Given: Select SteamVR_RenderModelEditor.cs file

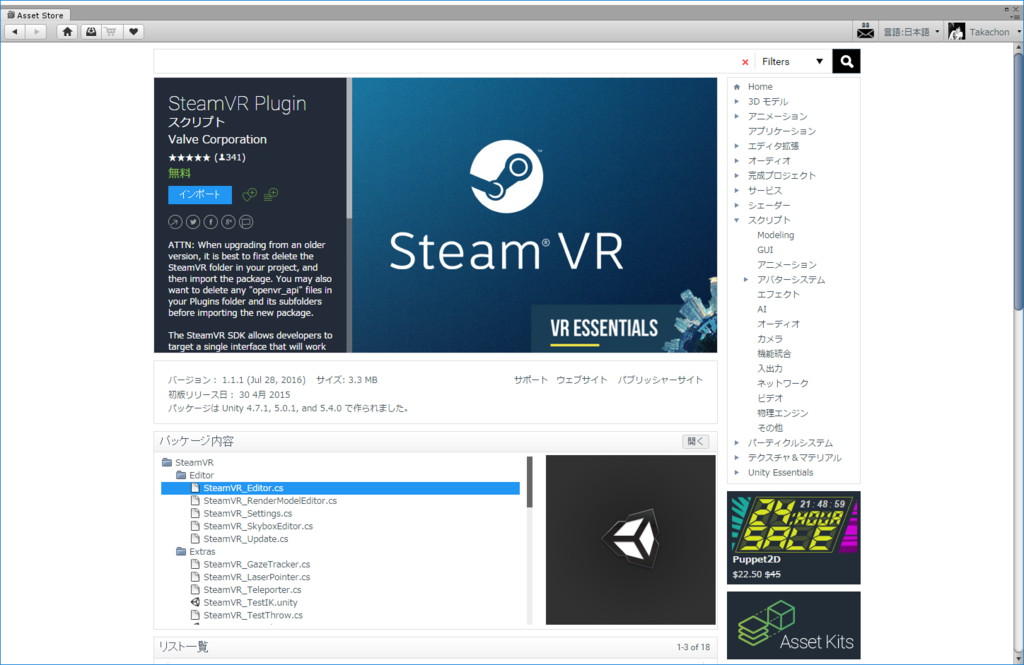Looking at the screenshot, I should pyautogui.click(x=270, y=501).
